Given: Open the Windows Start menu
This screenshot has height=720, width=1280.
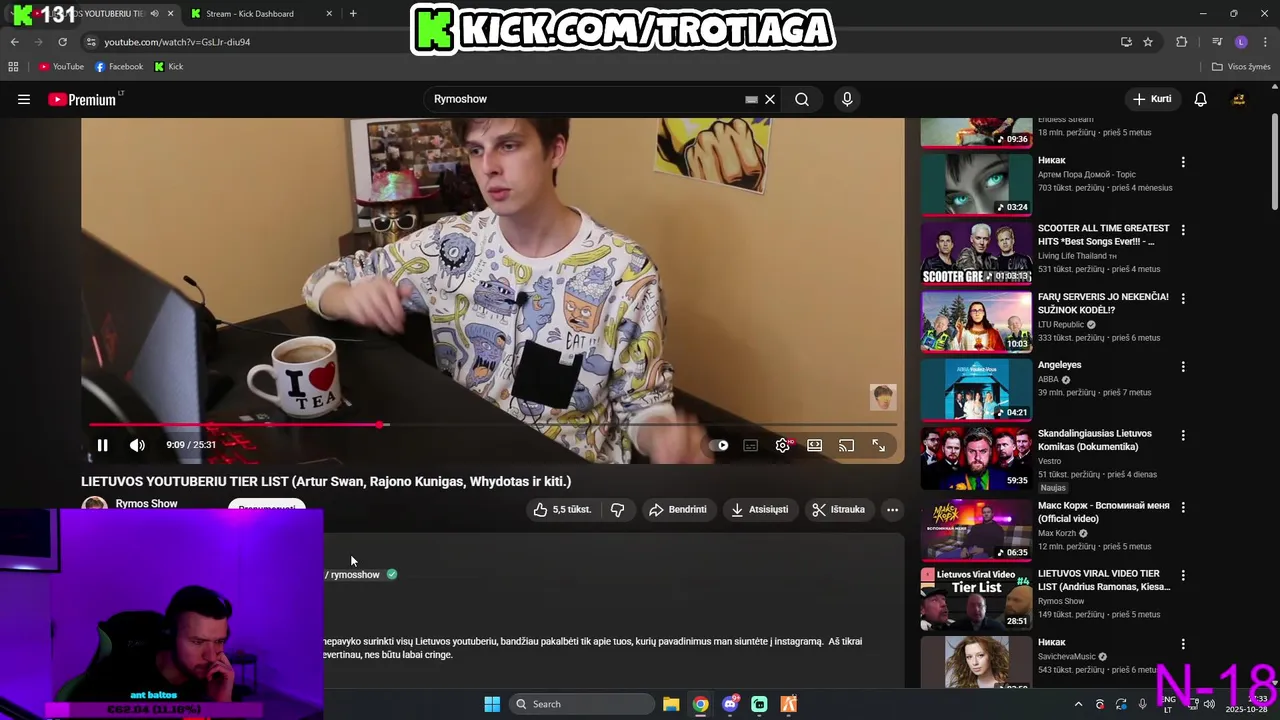Looking at the screenshot, I should (492, 704).
